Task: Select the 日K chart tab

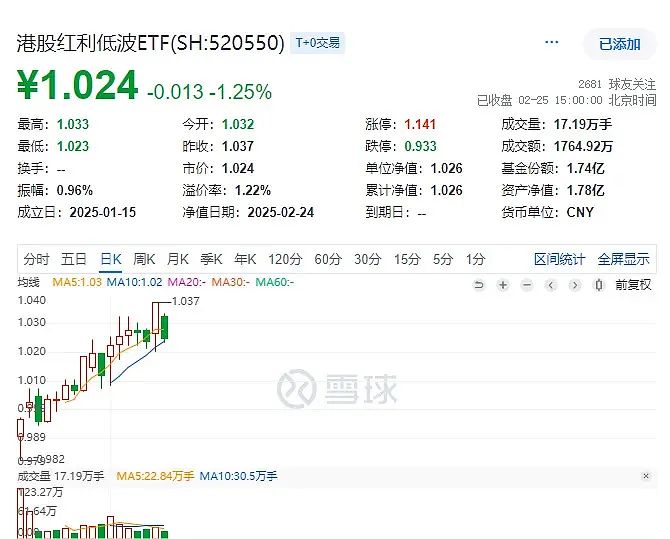Action: [x=111, y=259]
